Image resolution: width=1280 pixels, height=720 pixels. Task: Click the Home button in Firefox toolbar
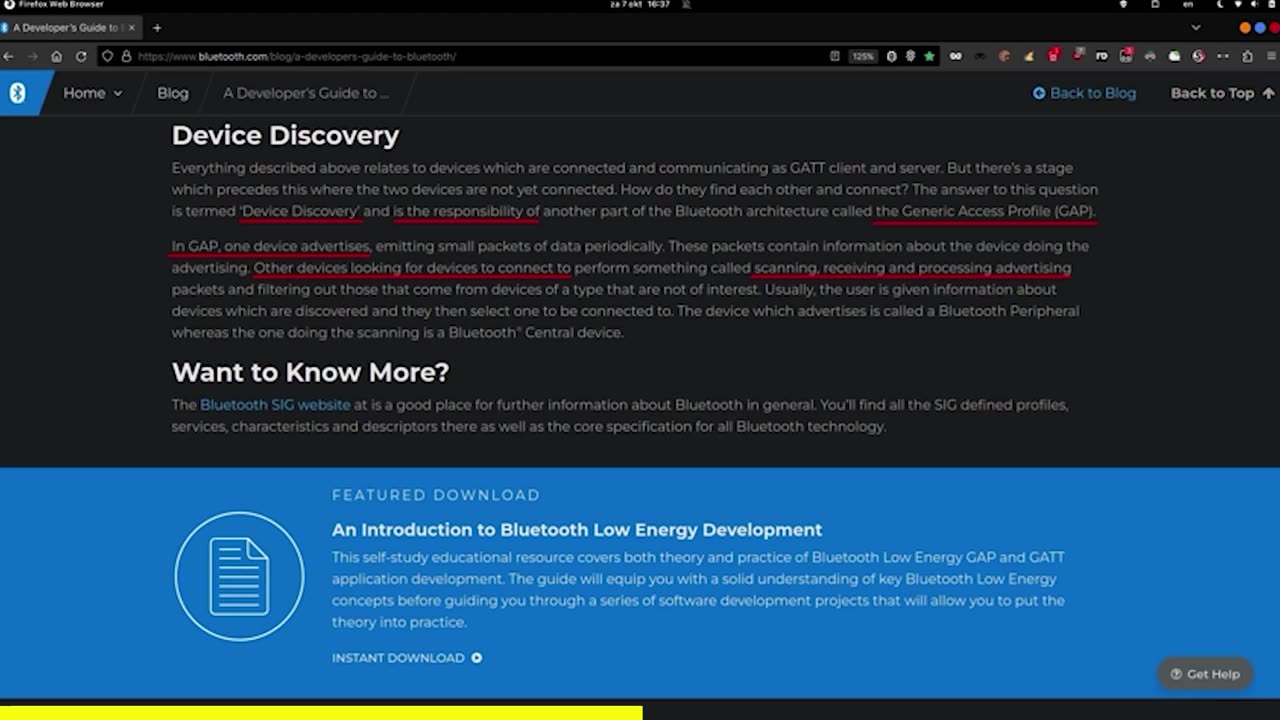(56, 56)
